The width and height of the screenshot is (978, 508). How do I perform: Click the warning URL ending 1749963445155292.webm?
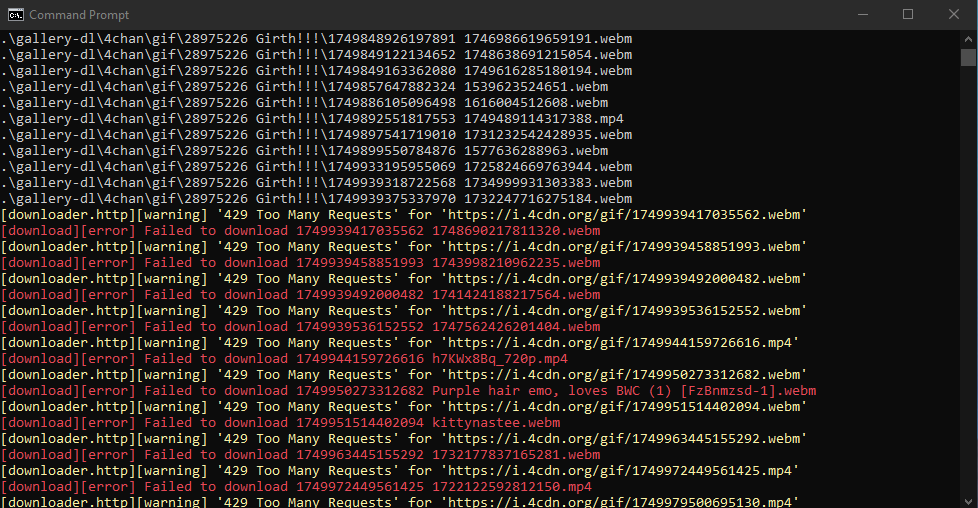tap(624, 439)
